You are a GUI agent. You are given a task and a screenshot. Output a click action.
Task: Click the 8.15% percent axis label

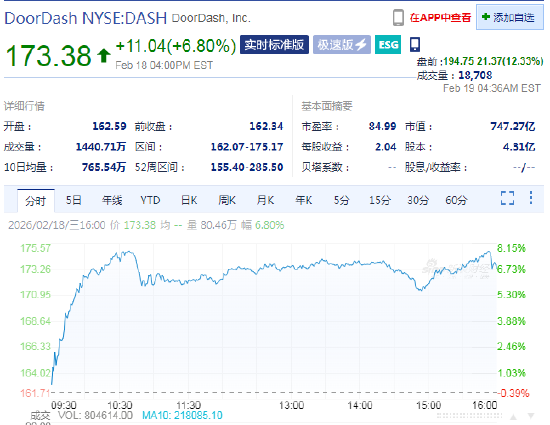511,248
